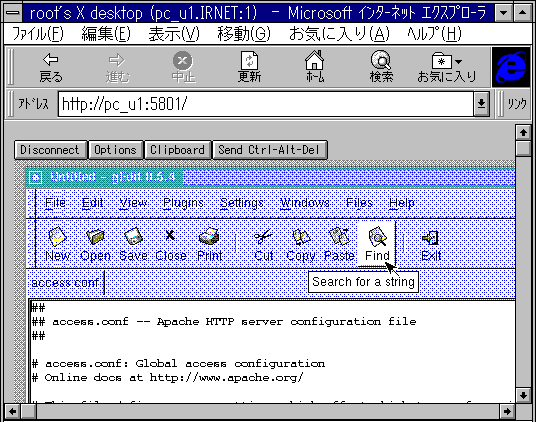Viewport: 536px width, 422px height.
Task: Click the address URL input field
Action: (266, 104)
